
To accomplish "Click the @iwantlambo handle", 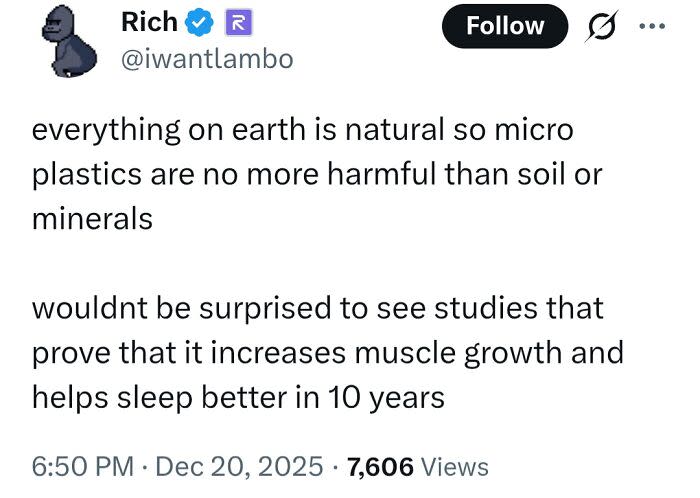I will tap(207, 59).
